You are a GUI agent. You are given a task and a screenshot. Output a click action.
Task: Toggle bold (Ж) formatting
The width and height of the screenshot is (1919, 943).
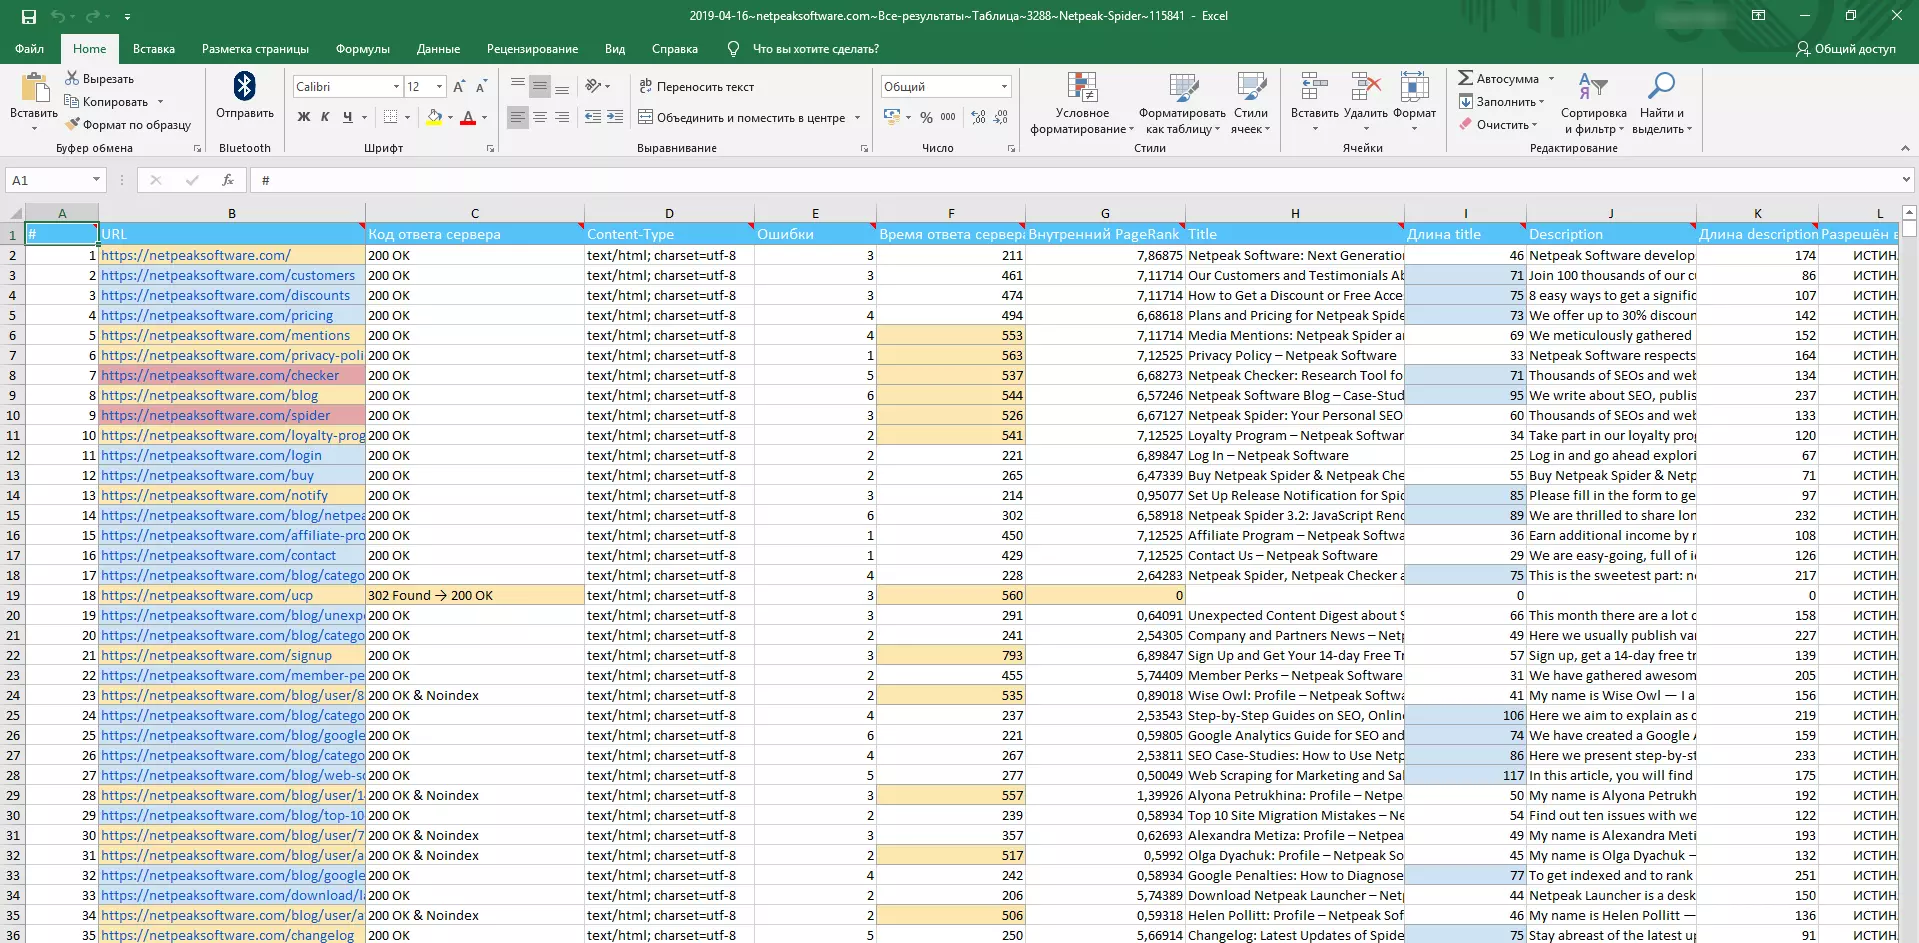(304, 117)
